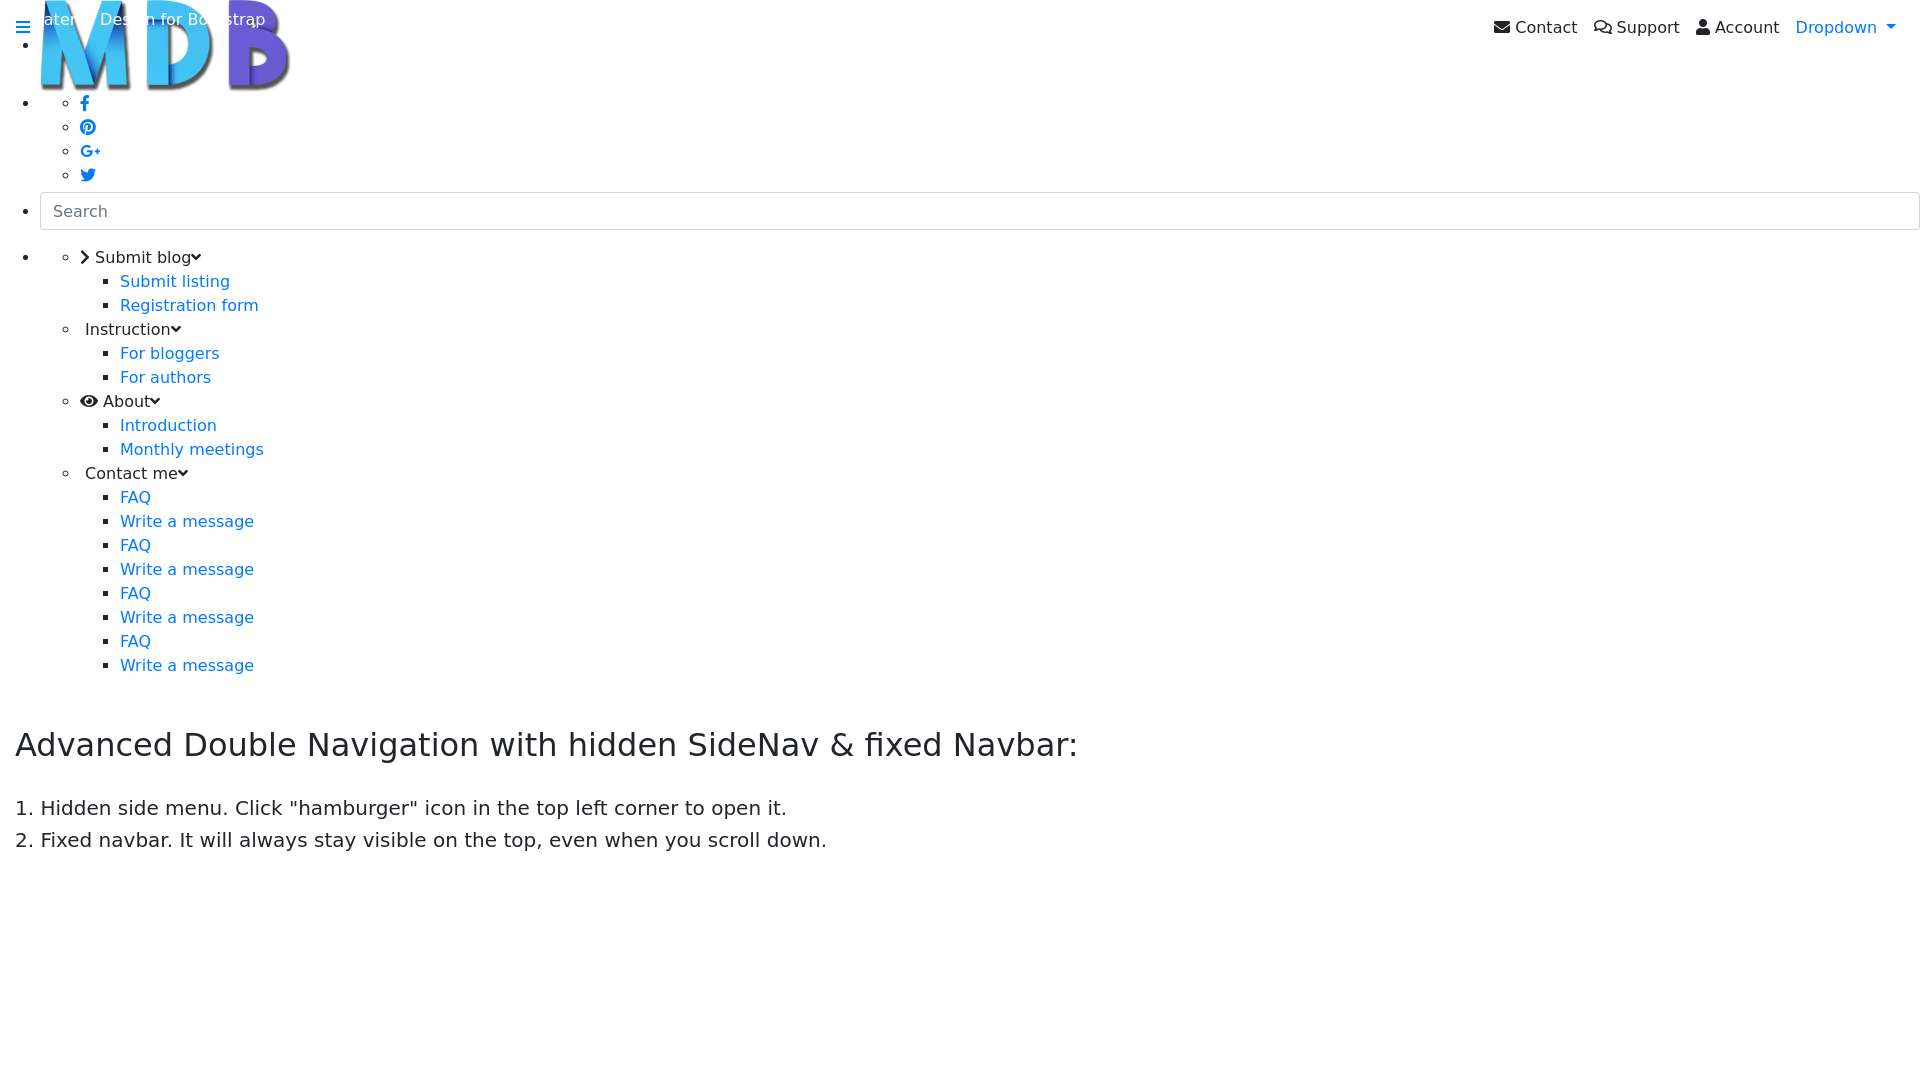
Task: Click the Twitter bird icon
Action: click(88, 175)
